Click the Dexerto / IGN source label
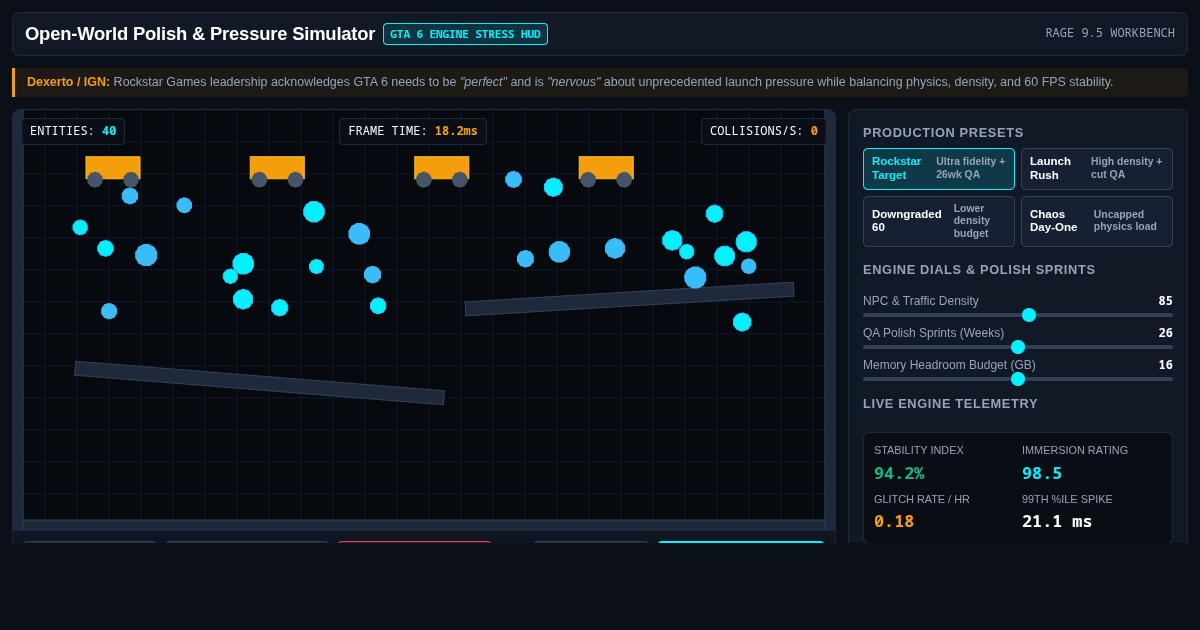 click(x=68, y=82)
